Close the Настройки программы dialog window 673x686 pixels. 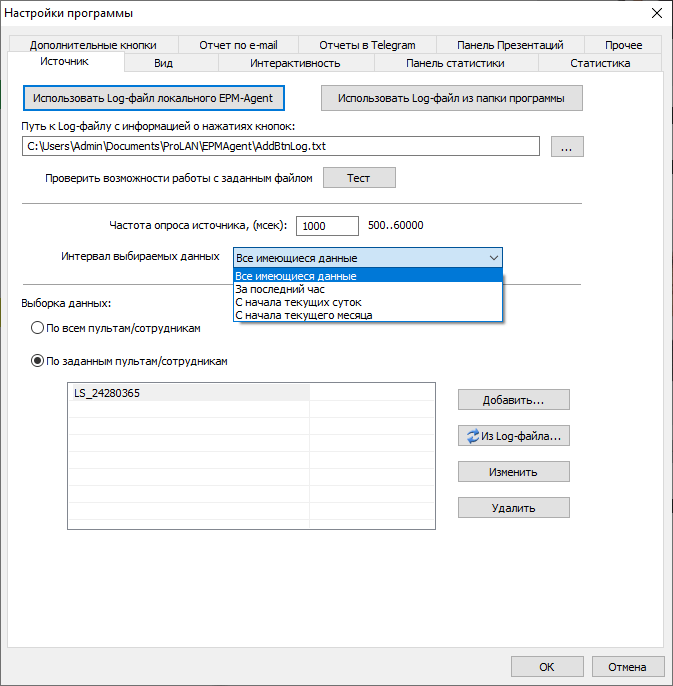point(656,13)
